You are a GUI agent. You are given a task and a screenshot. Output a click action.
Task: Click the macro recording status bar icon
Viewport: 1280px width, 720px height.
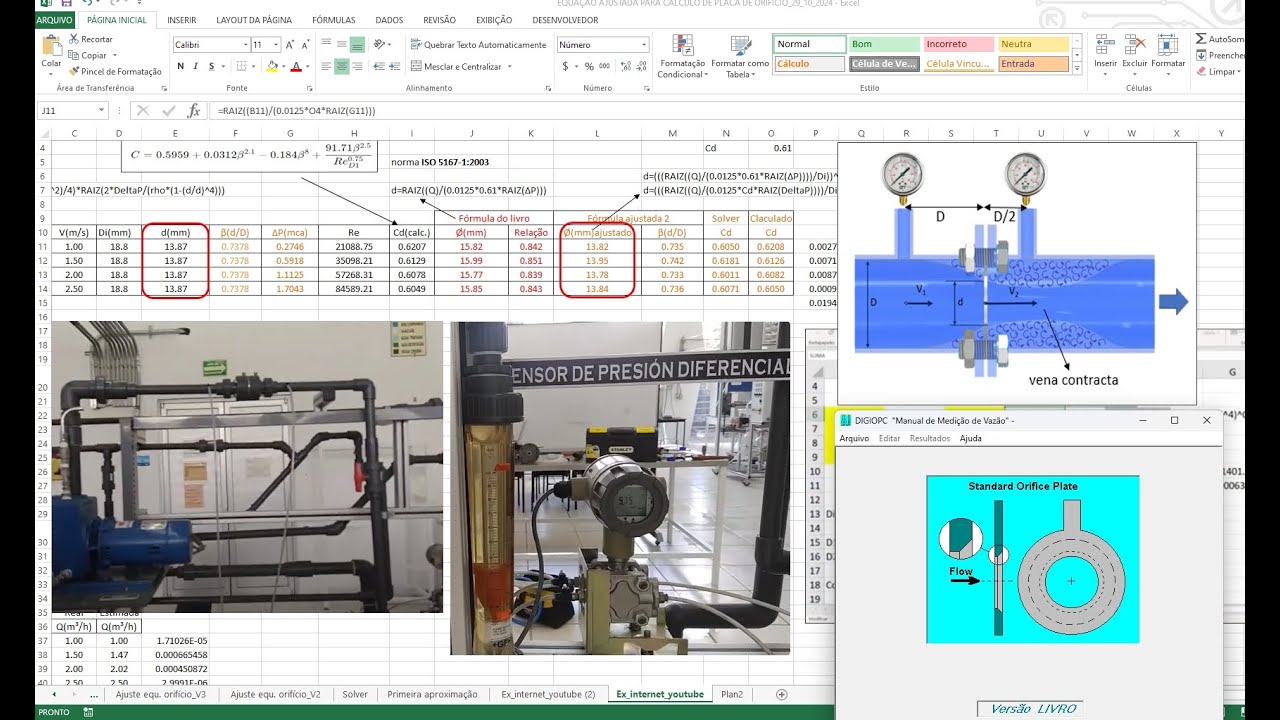click(89, 712)
